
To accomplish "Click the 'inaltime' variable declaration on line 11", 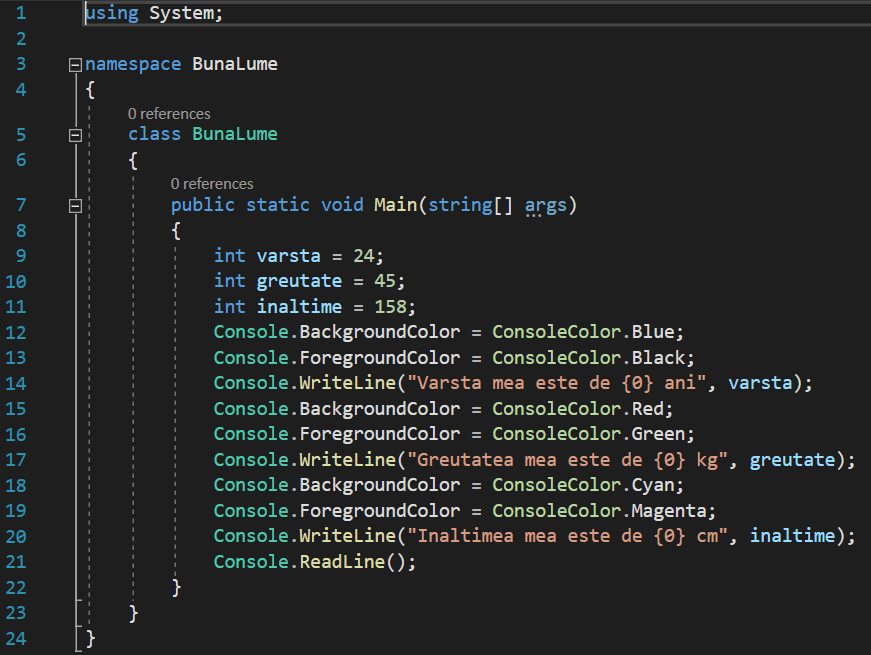I will click(x=299, y=306).
